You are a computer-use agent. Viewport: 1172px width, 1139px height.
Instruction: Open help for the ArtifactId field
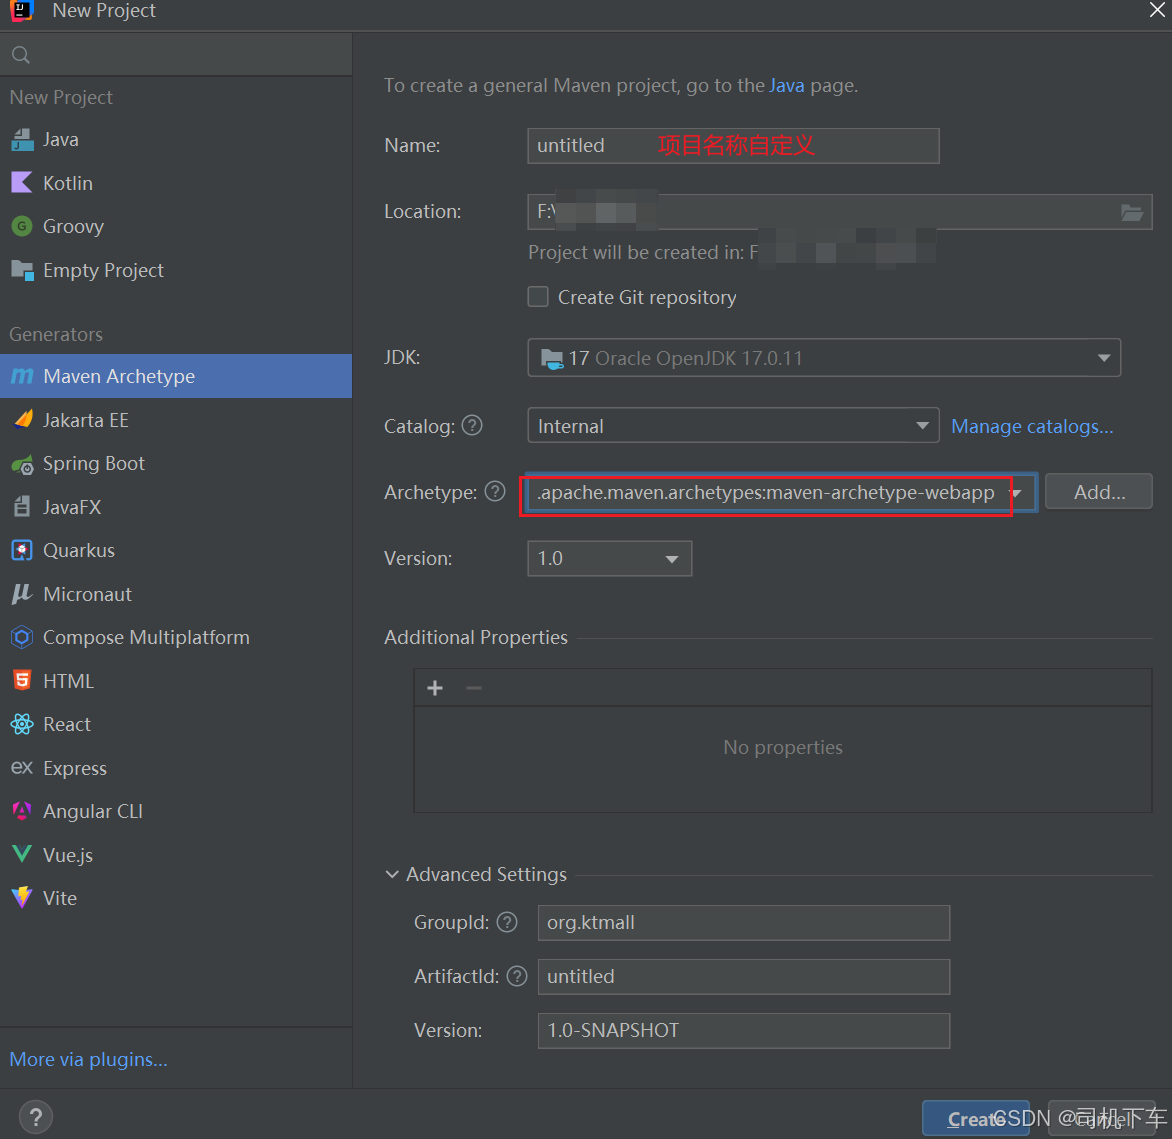517,976
